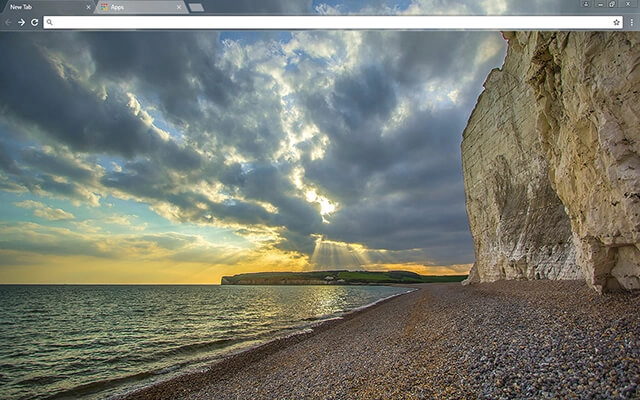Close the New Tab tab

88,7
